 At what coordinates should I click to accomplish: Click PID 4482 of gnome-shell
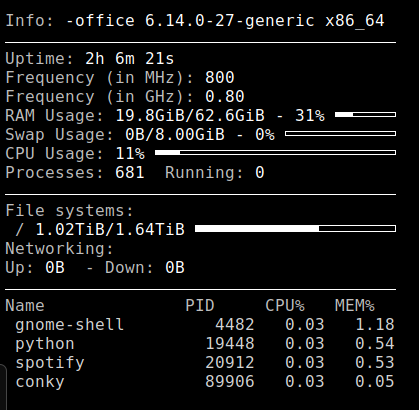(x=235, y=325)
